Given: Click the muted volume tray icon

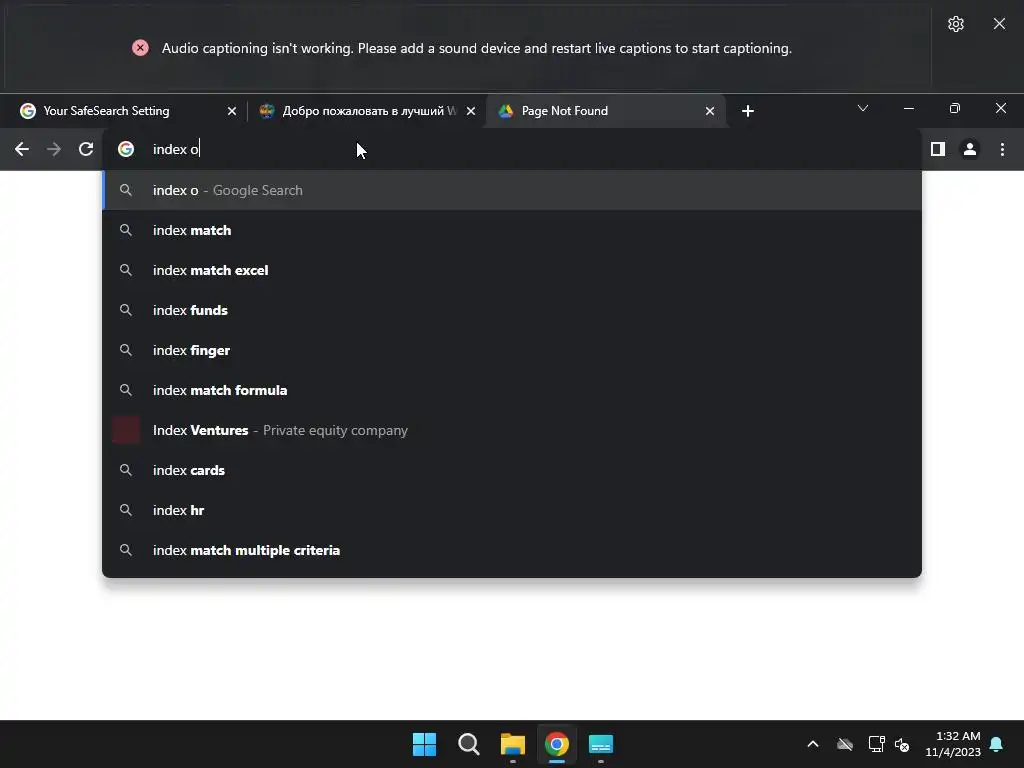Looking at the screenshot, I should [902, 744].
